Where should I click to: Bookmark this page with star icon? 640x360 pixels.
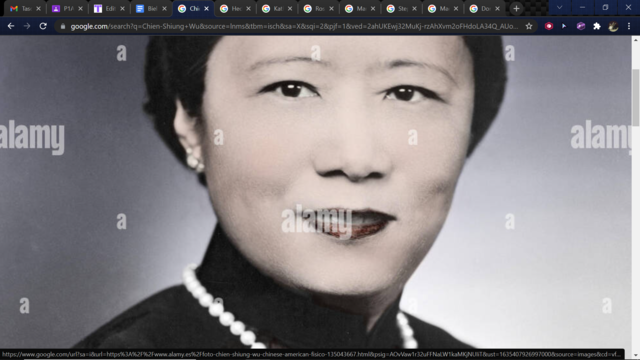529,27
